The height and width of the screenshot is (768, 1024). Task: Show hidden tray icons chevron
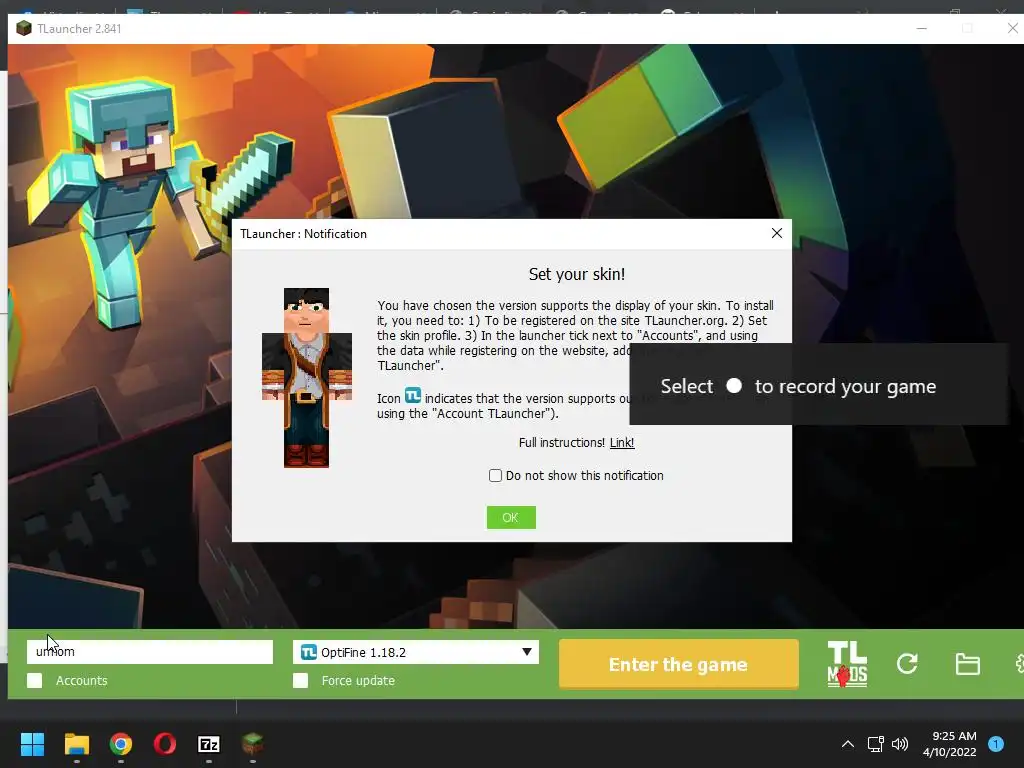click(x=848, y=744)
